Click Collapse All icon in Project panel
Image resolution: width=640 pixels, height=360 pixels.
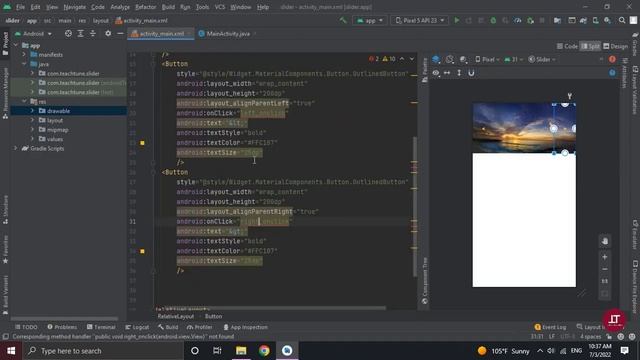point(93,33)
